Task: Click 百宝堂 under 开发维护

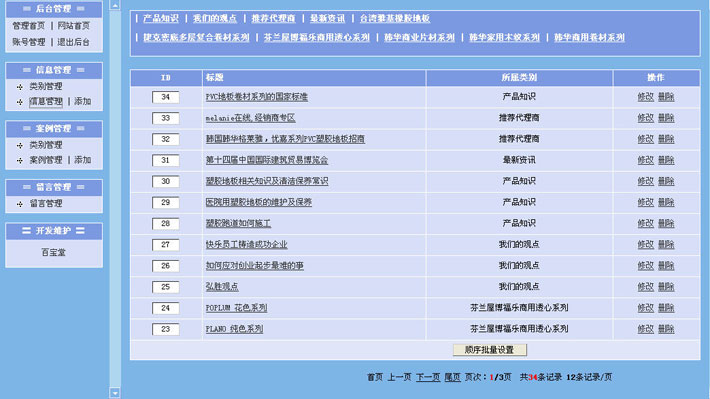Action: [x=53, y=252]
